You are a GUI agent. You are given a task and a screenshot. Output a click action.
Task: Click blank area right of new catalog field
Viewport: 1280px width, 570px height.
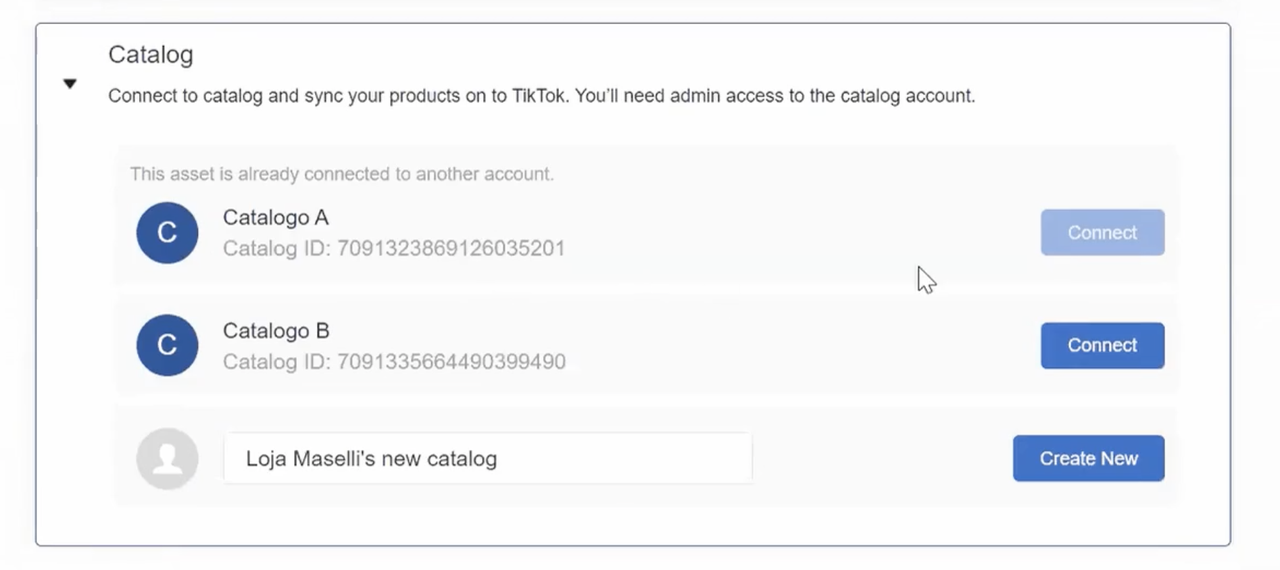point(882,458)
